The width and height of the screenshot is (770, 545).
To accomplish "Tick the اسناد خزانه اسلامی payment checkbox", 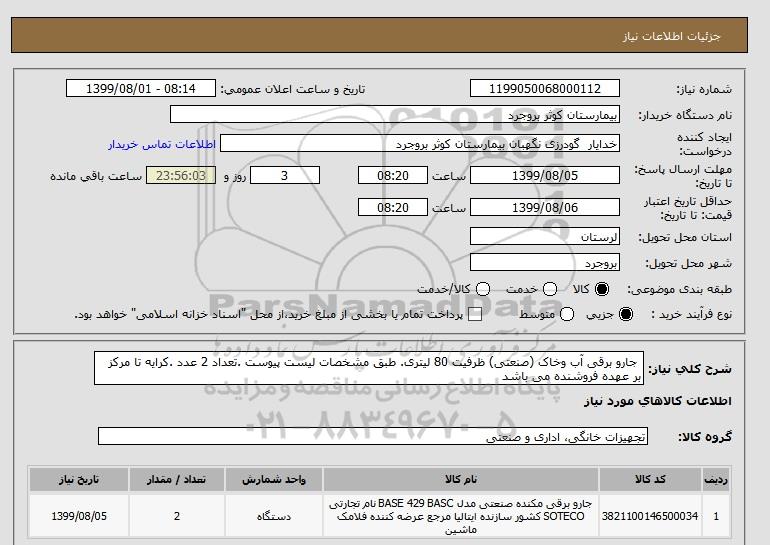I will [x=475, y=315].
